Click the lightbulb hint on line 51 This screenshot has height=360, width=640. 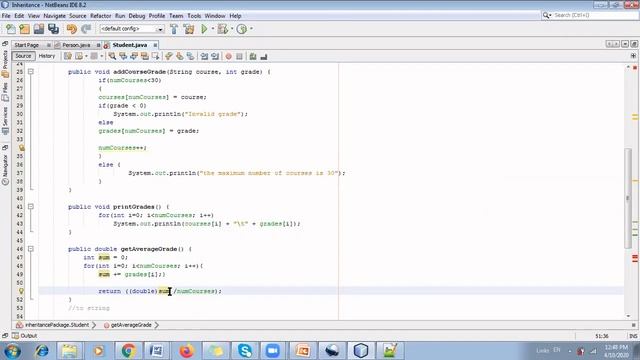pos(21,291)
